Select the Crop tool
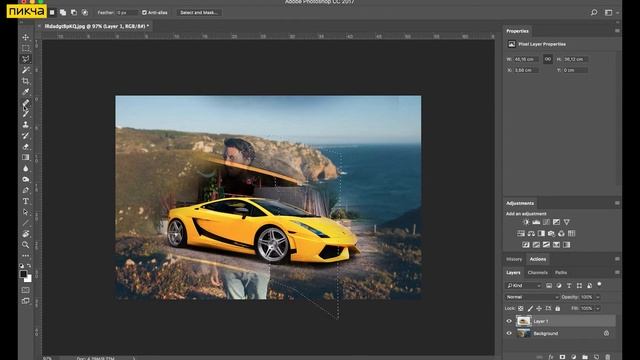640x360 pixels. coord(26,81)
